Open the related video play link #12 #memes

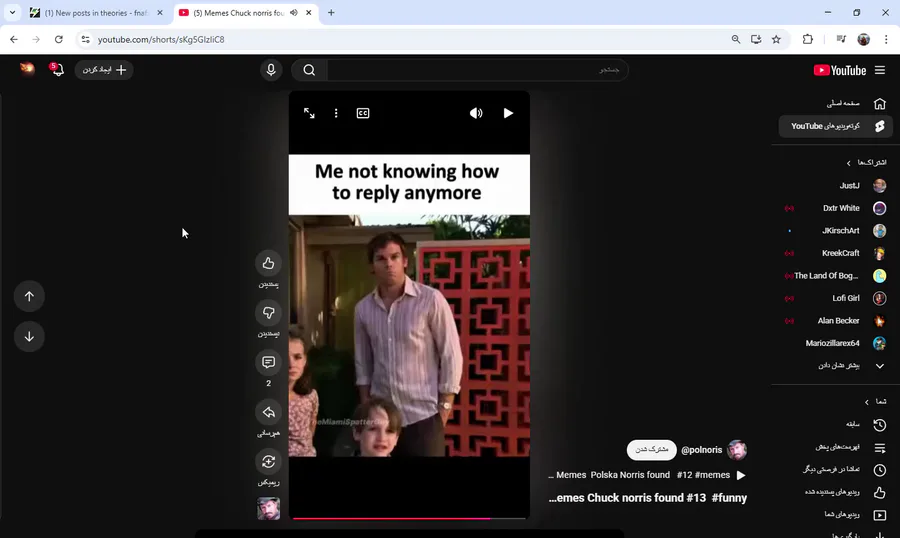pos(647,475)
